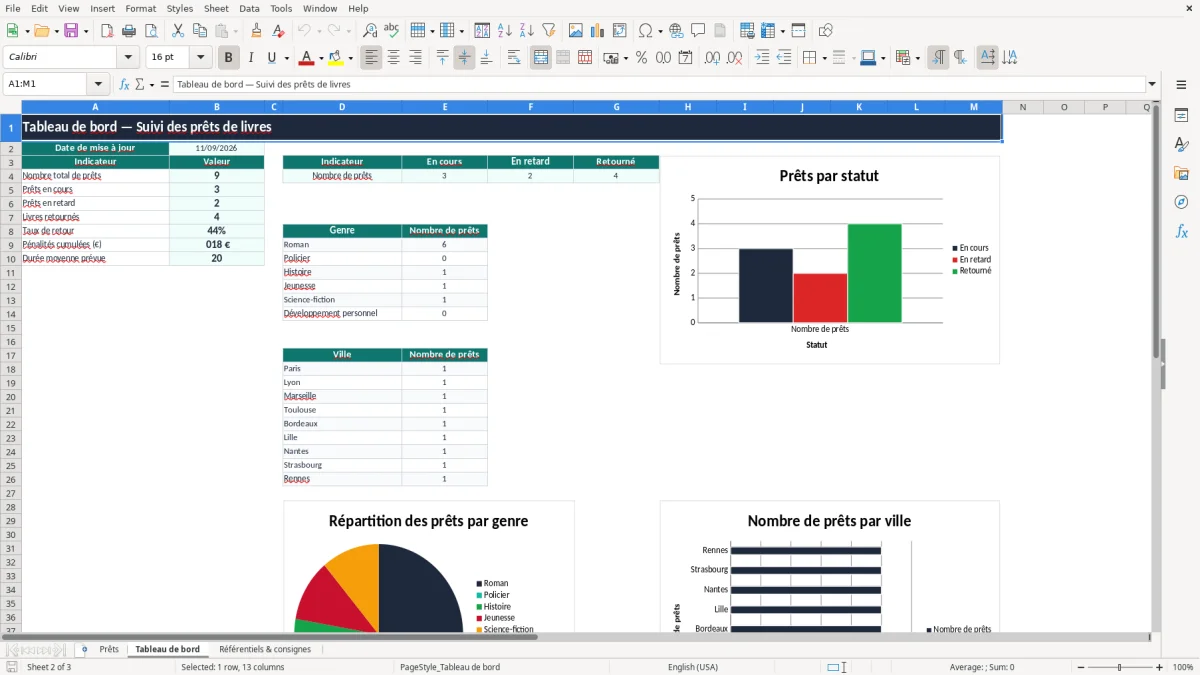This screenshot has width=1200, height=675.
Task: Click column header N
Action: [1022, 107]
